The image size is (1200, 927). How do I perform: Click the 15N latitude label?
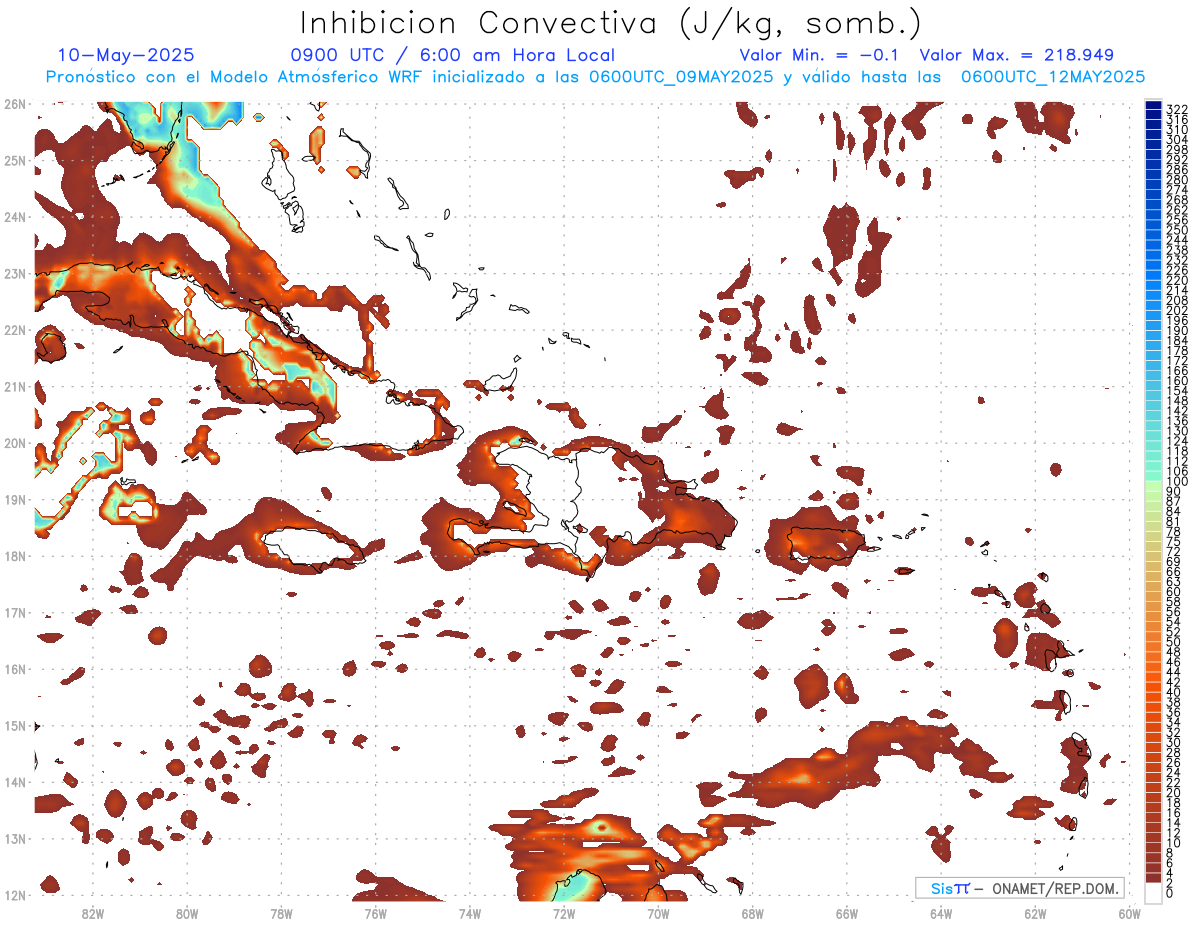click(x=15, y=725)
